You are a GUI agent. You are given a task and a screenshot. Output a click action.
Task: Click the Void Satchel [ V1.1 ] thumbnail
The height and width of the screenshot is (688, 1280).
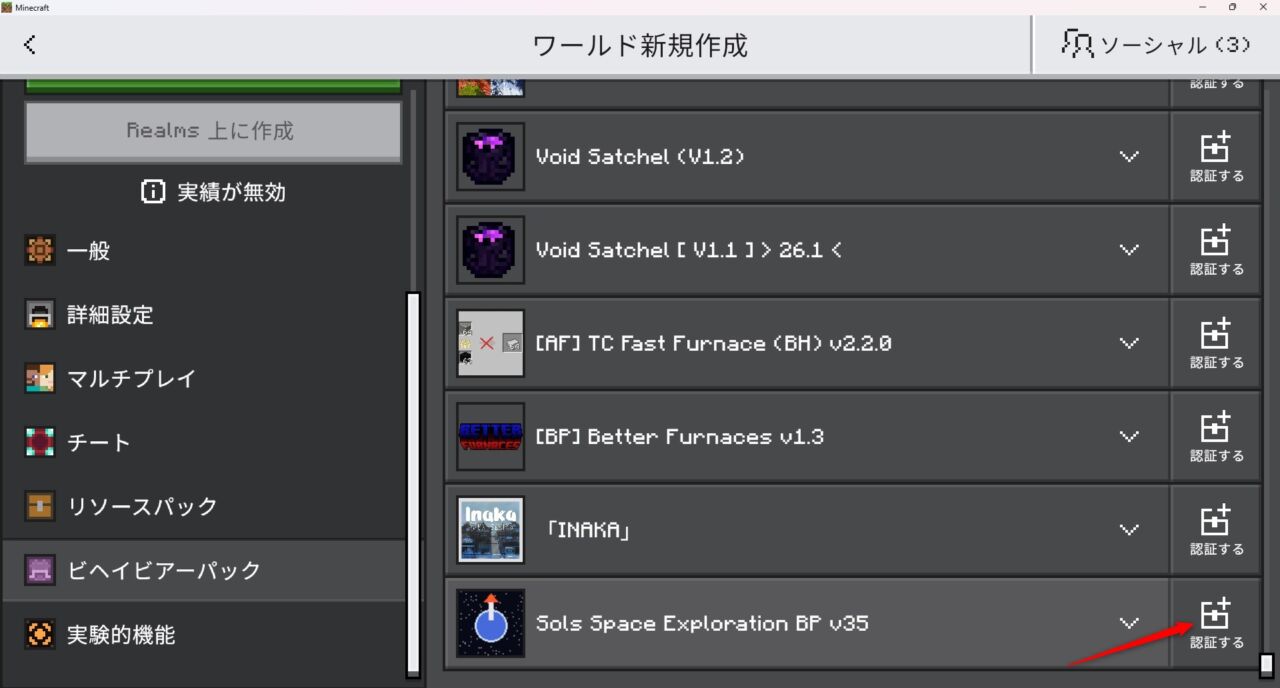(491, 250)
